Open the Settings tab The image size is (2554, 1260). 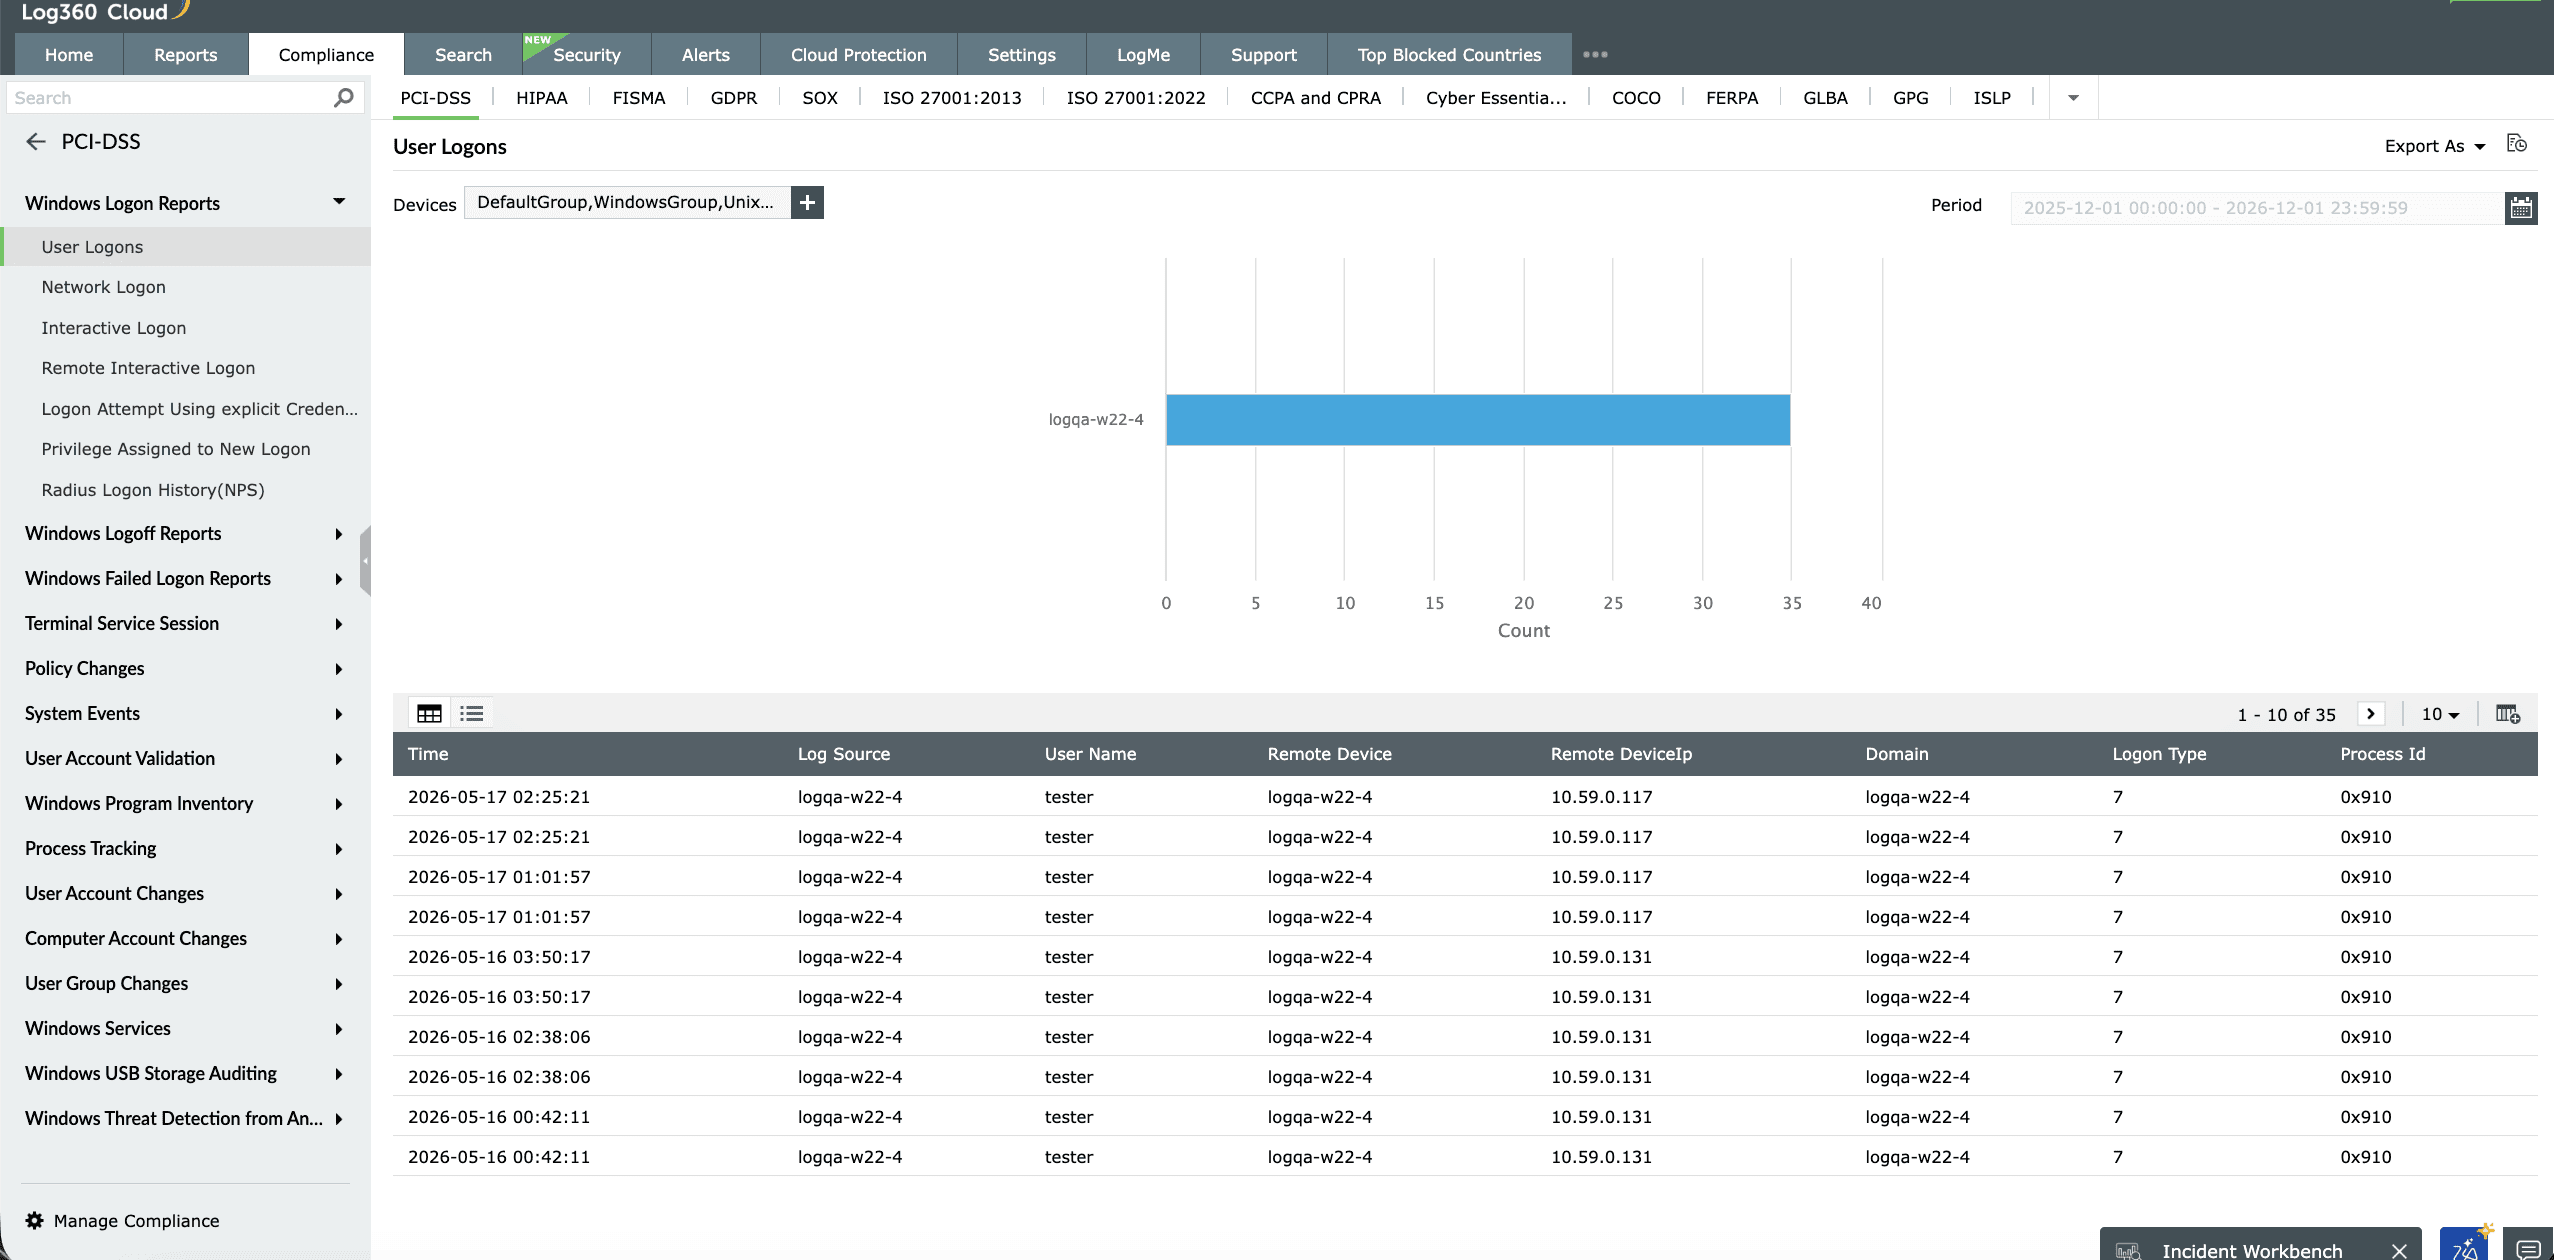click(x=1022, y=55)
